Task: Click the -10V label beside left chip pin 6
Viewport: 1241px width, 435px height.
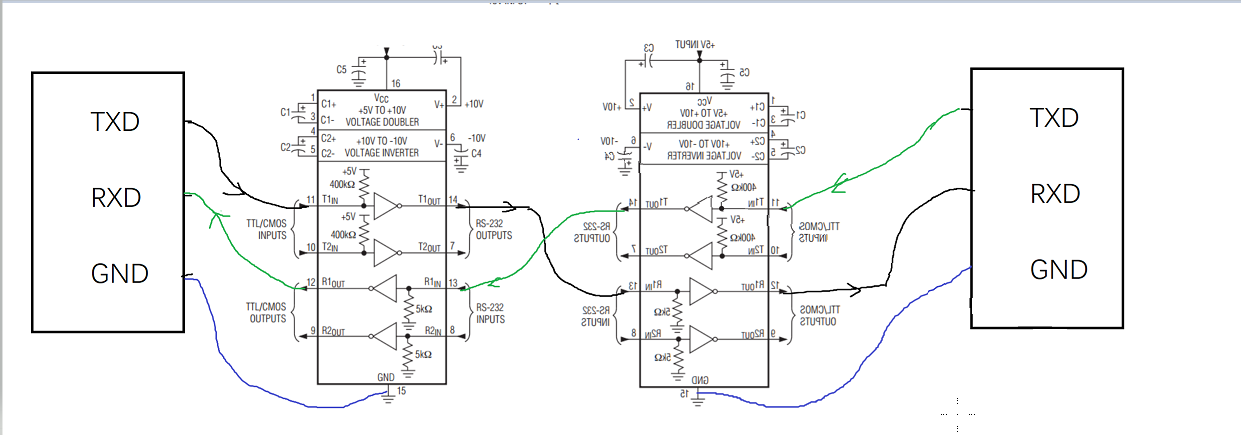Action: tap(476, 138)
